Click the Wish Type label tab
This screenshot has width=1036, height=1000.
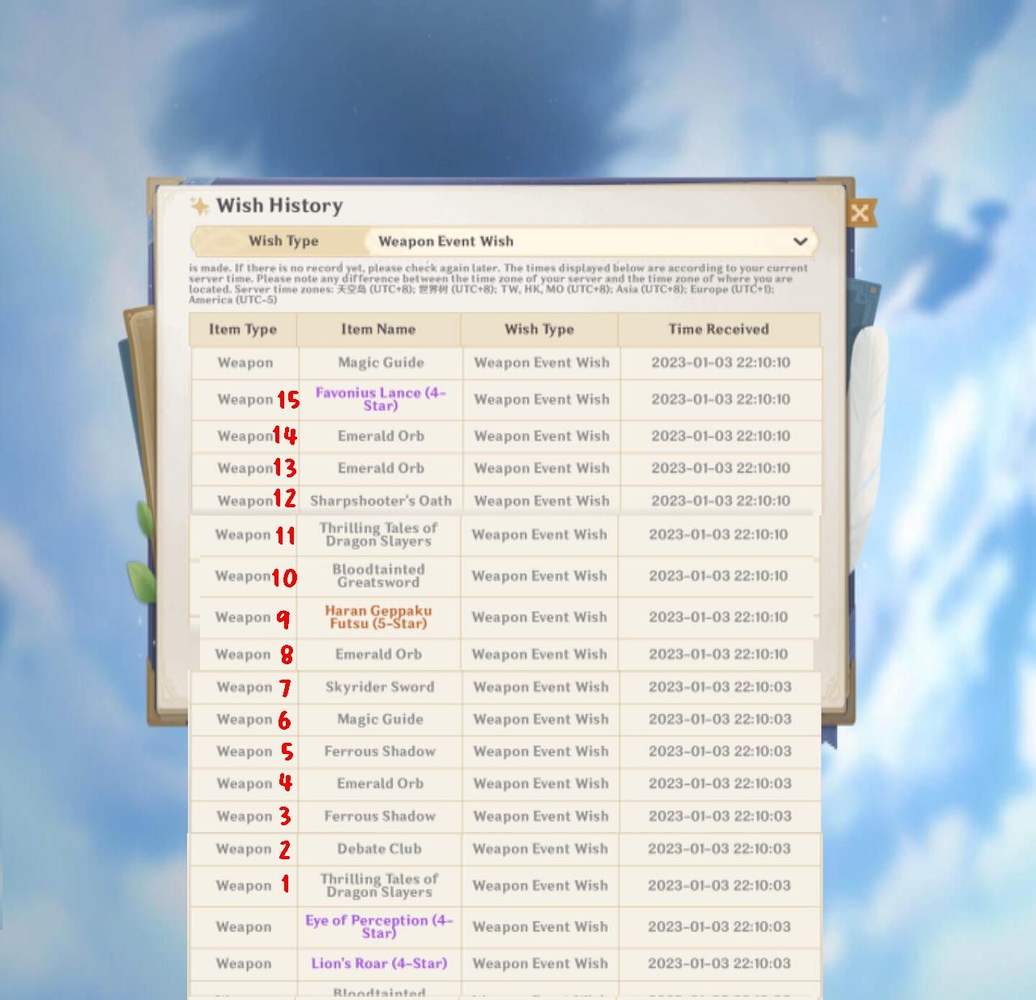tap(283, 242)
